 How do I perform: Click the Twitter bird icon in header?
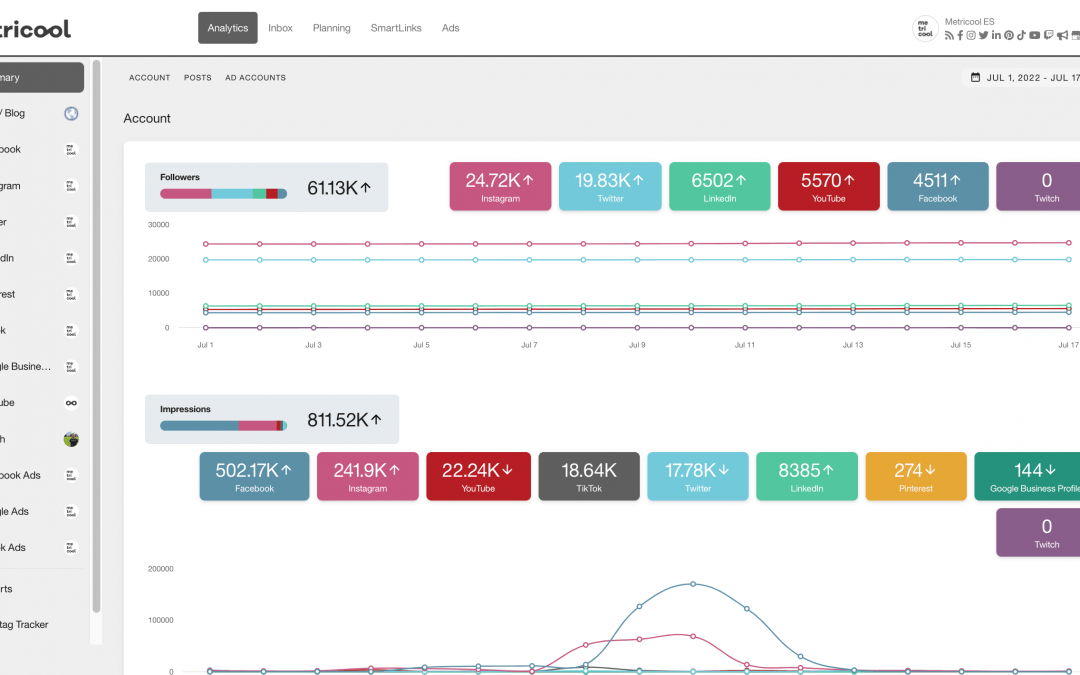pos(984,35)
